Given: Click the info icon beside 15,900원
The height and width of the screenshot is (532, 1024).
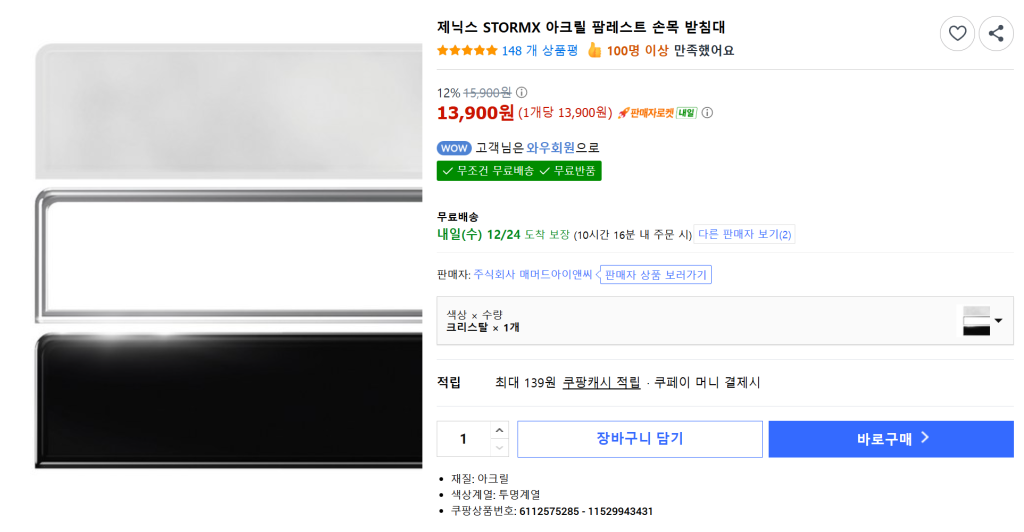Looking at the screenshot, I should coord(521,93).
